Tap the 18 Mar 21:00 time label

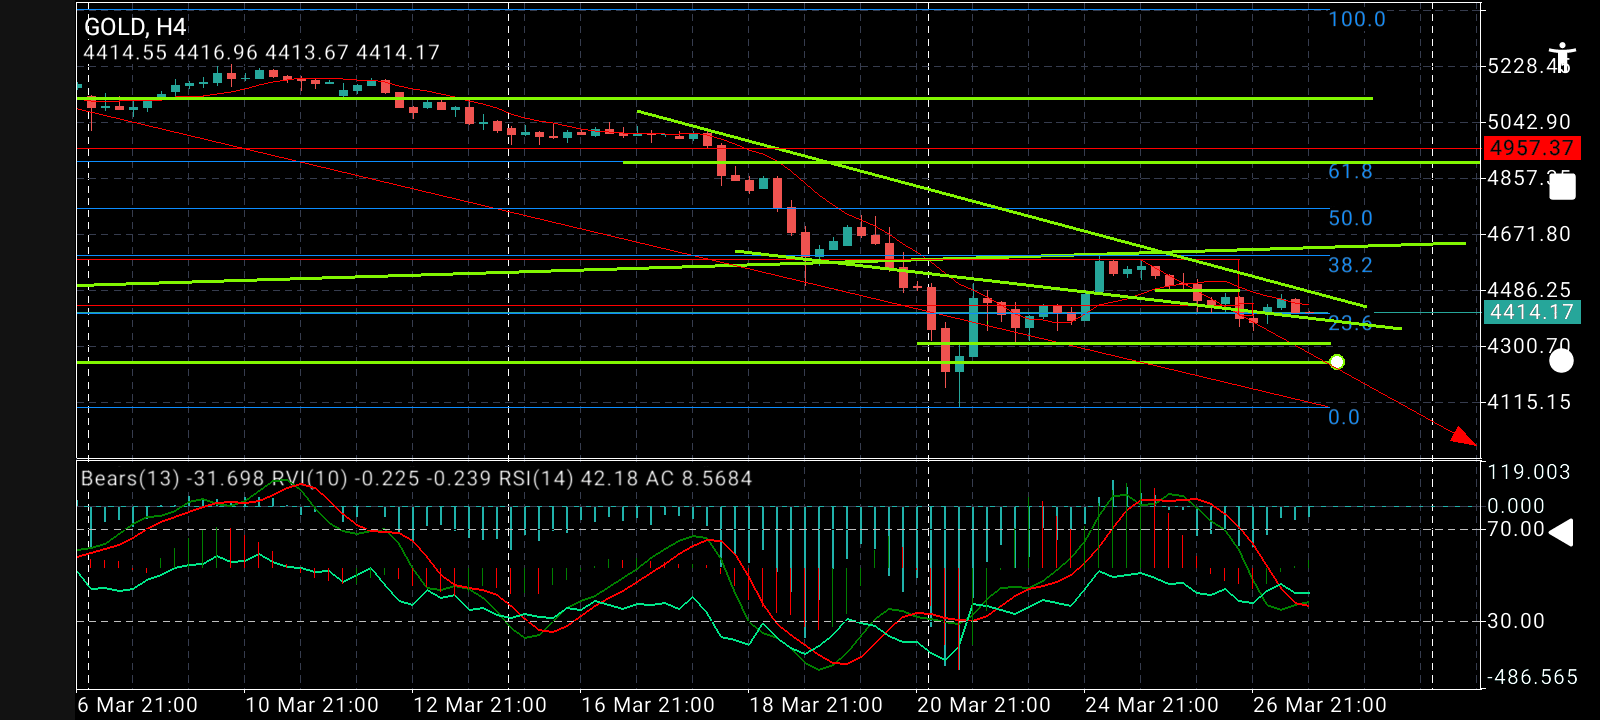[816, 705]
